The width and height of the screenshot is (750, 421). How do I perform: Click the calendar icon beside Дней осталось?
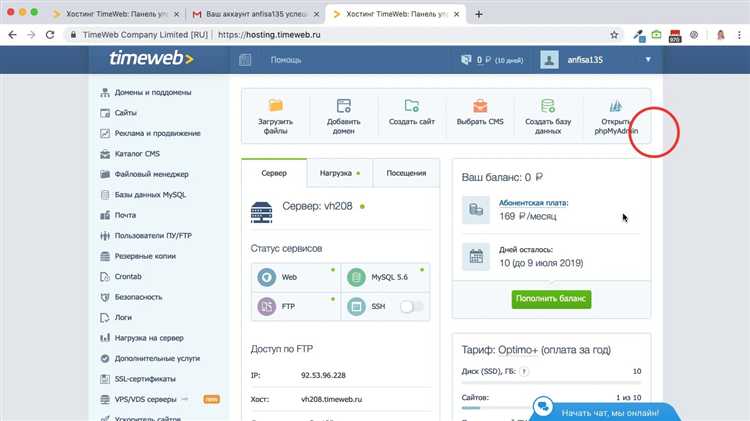[476, 256]
